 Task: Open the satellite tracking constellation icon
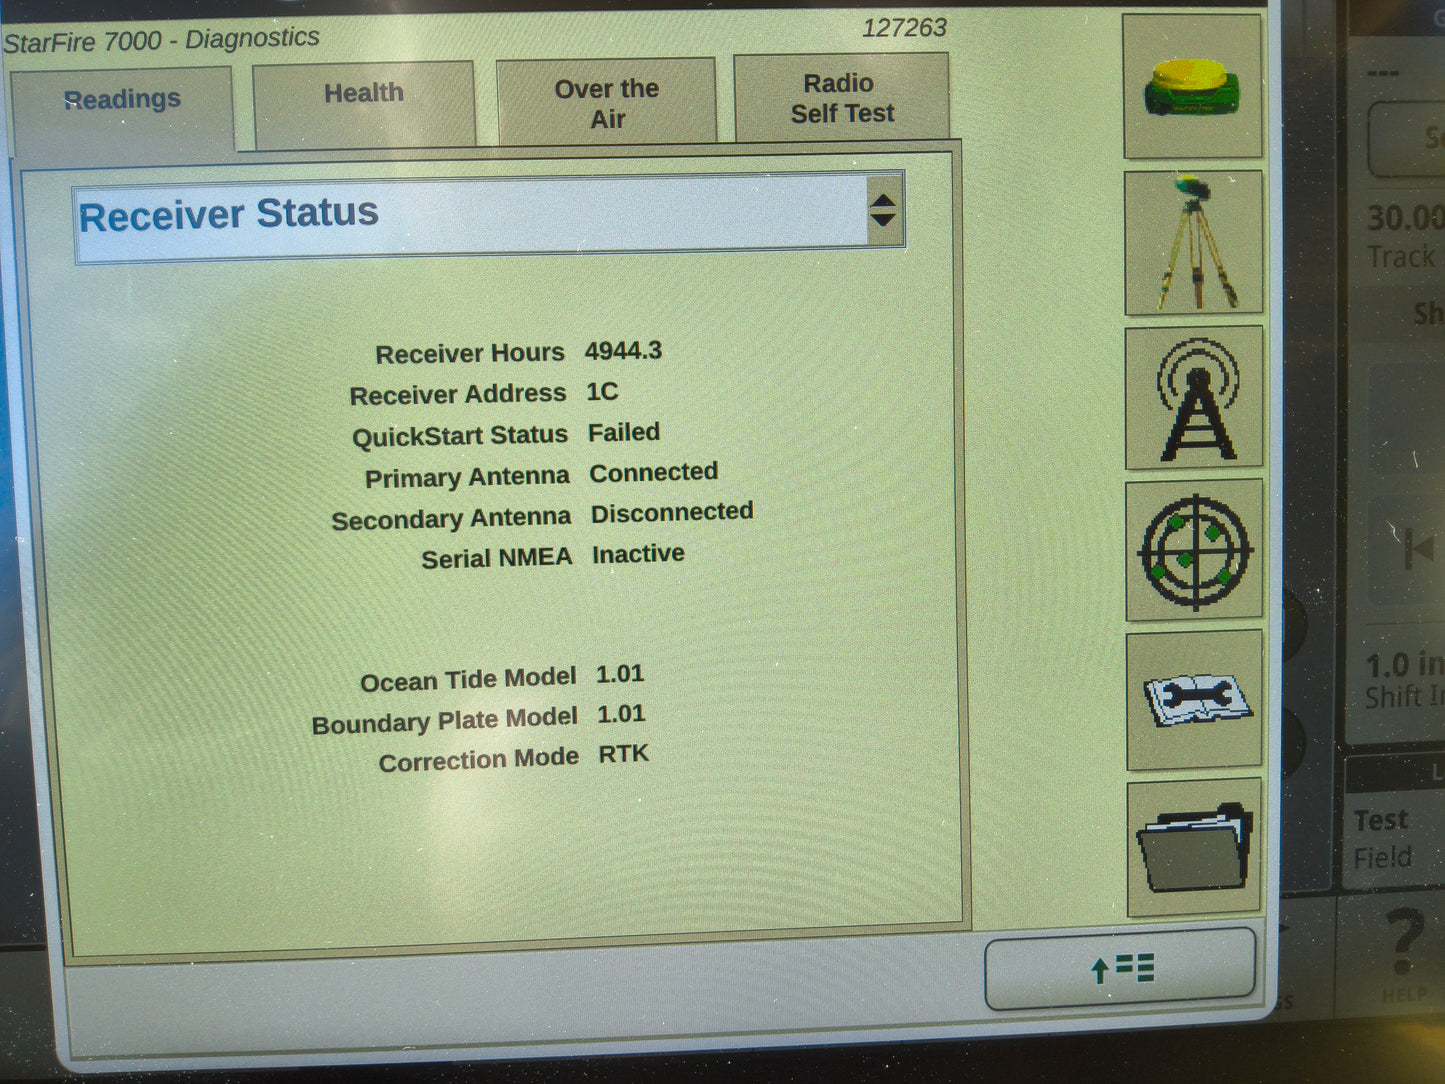click(x=1194, y=552)
